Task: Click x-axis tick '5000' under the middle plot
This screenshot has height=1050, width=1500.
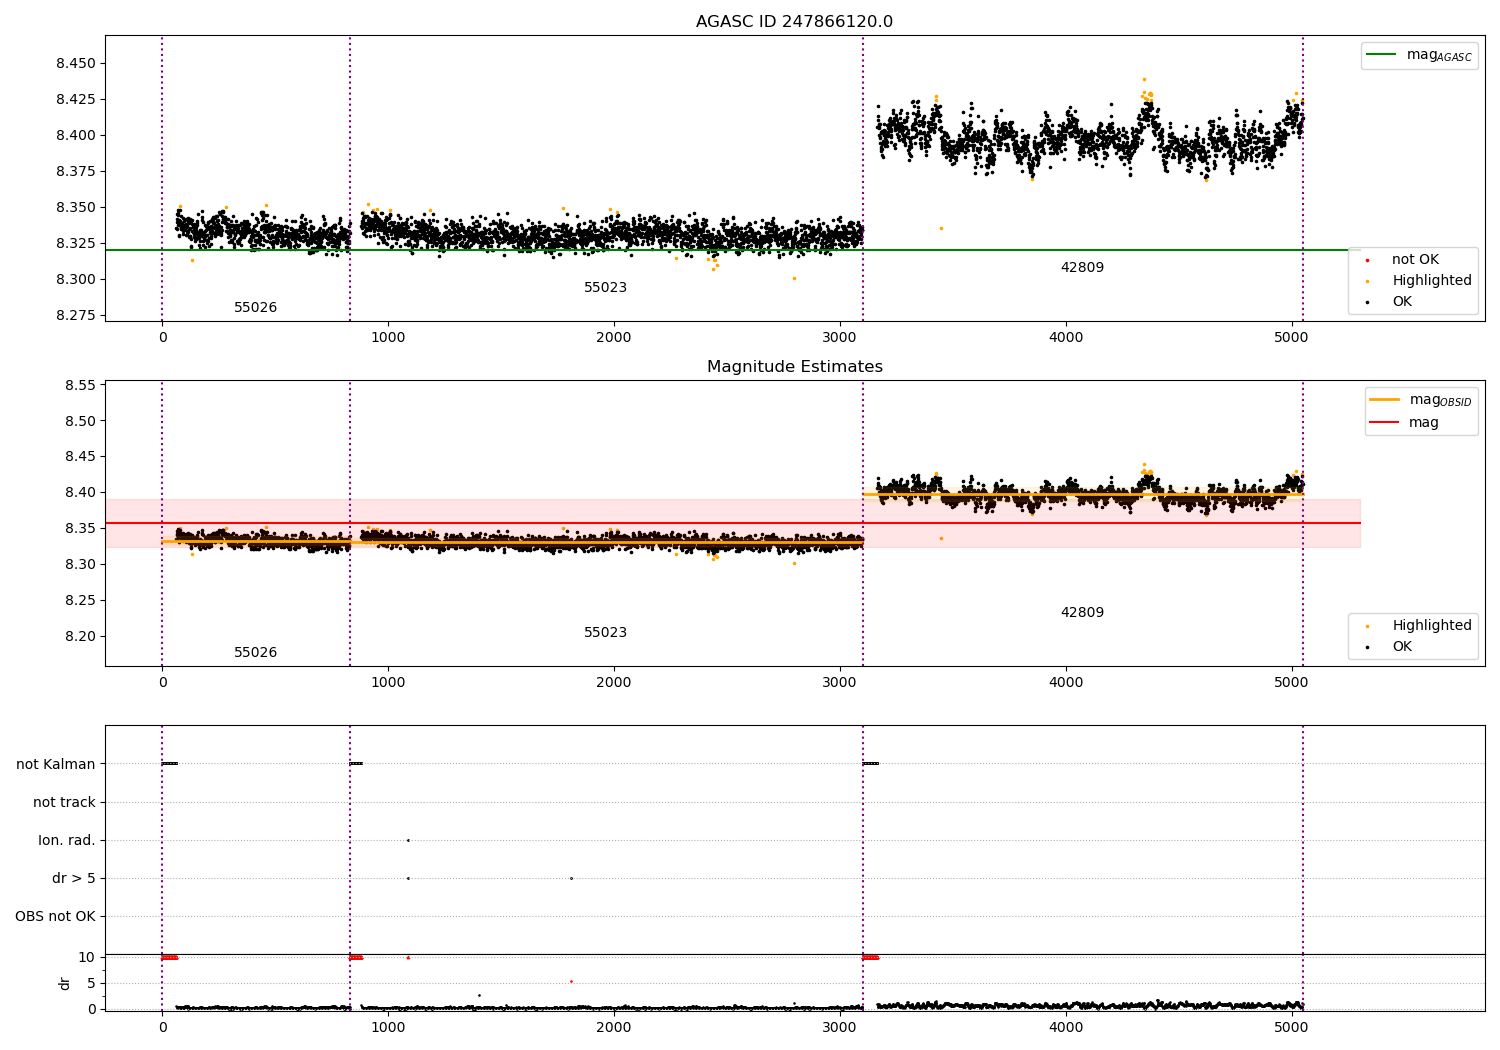Action: pyautogui.click(x=1292, y=683)
